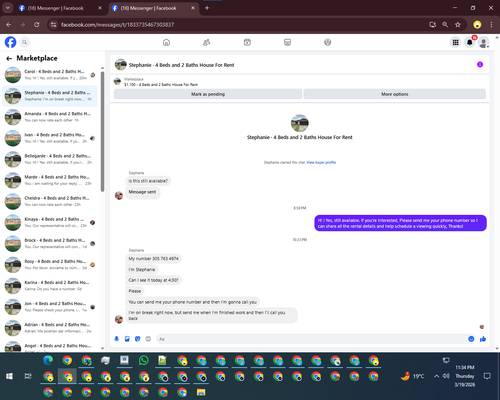Open the Chrome profile avatar
The image size is (500, 400).
tap(477, 25)
